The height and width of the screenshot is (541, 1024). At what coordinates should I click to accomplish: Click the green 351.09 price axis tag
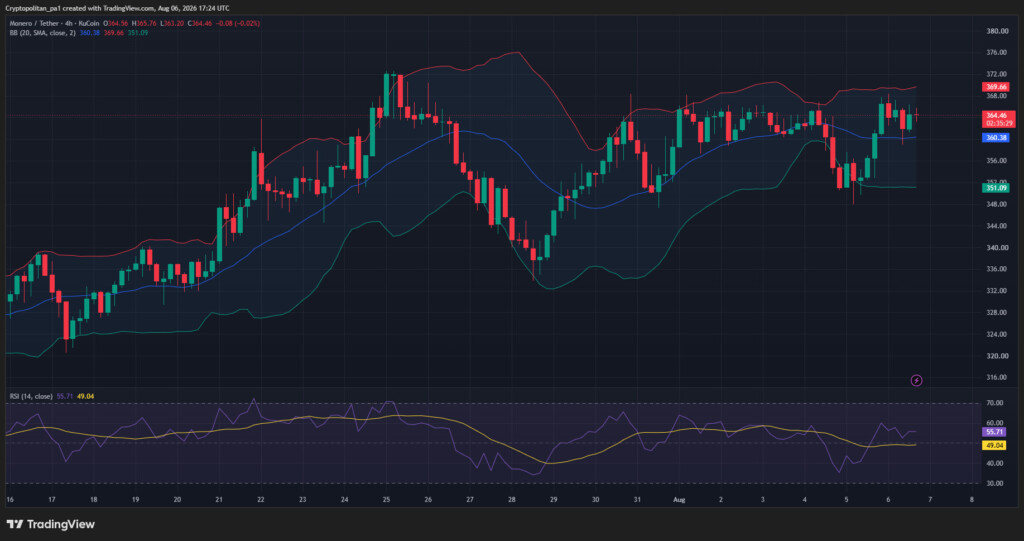[x=997, y=188]
